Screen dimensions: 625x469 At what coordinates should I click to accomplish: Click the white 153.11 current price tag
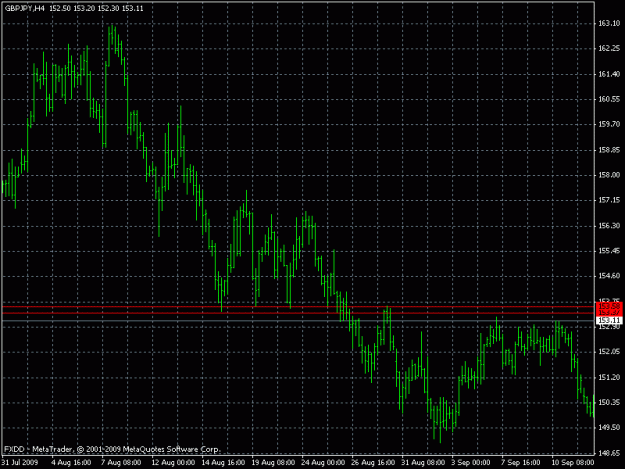[x=609, y=320]
